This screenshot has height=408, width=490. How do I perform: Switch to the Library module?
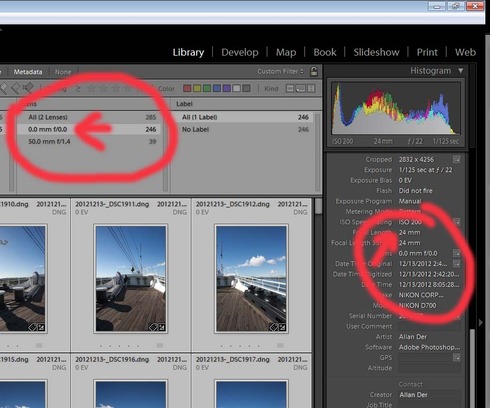(188, 52)
